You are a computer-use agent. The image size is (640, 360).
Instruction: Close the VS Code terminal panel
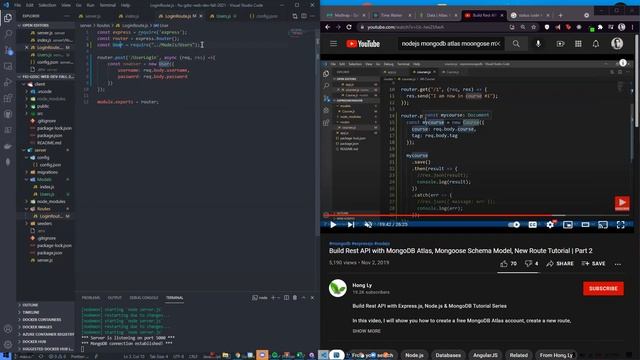pyautogui.click(x=312, y=298)
